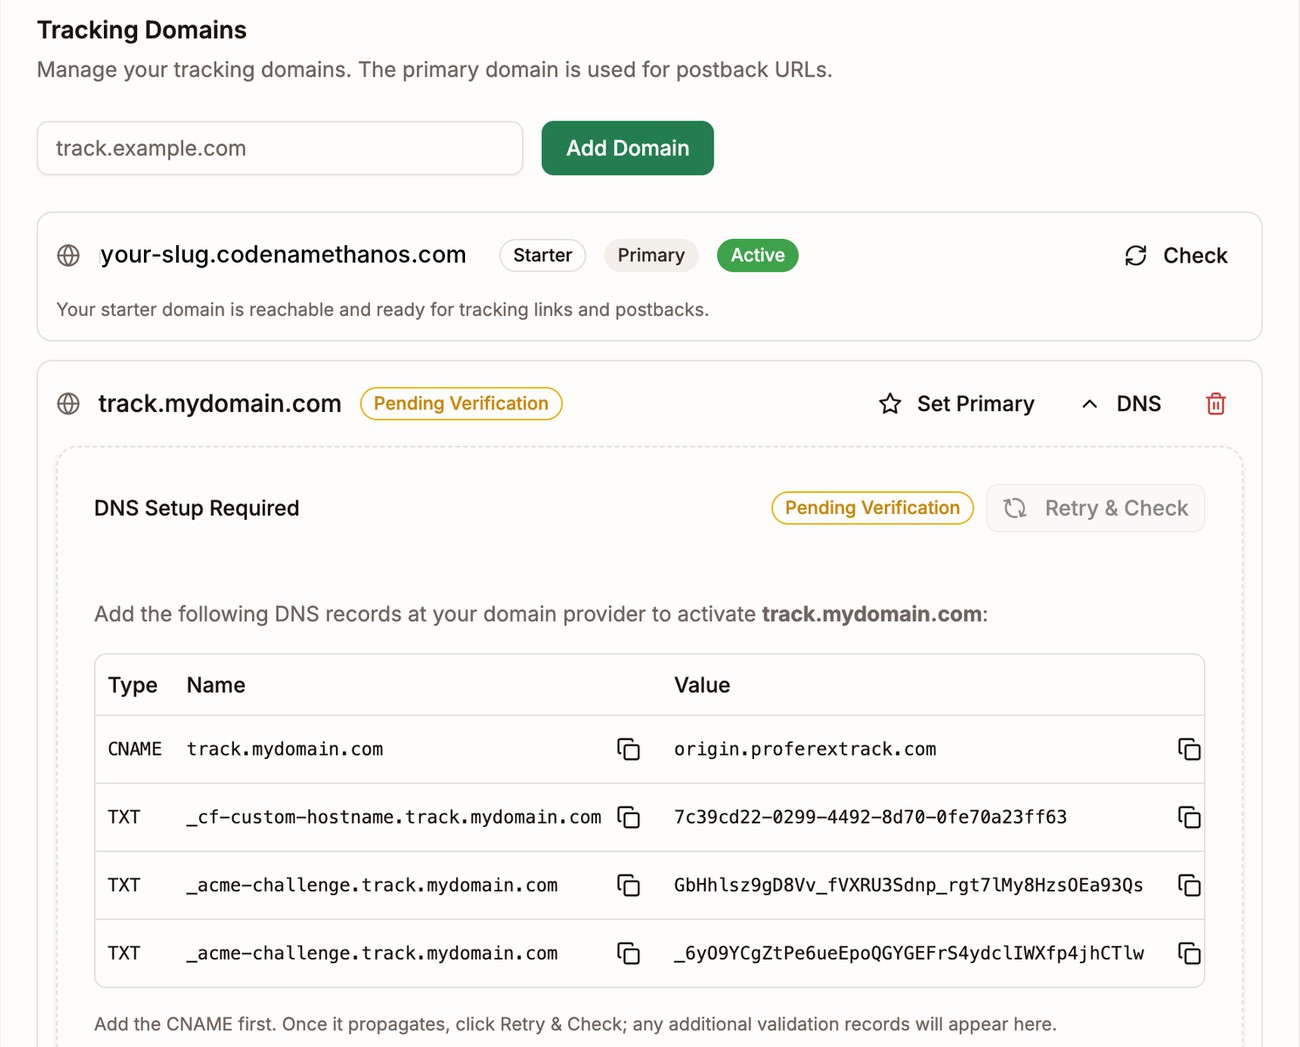Click the DNS Setup Required heading
Viewport: 1300px width, 1047px height.
point(197,508)
